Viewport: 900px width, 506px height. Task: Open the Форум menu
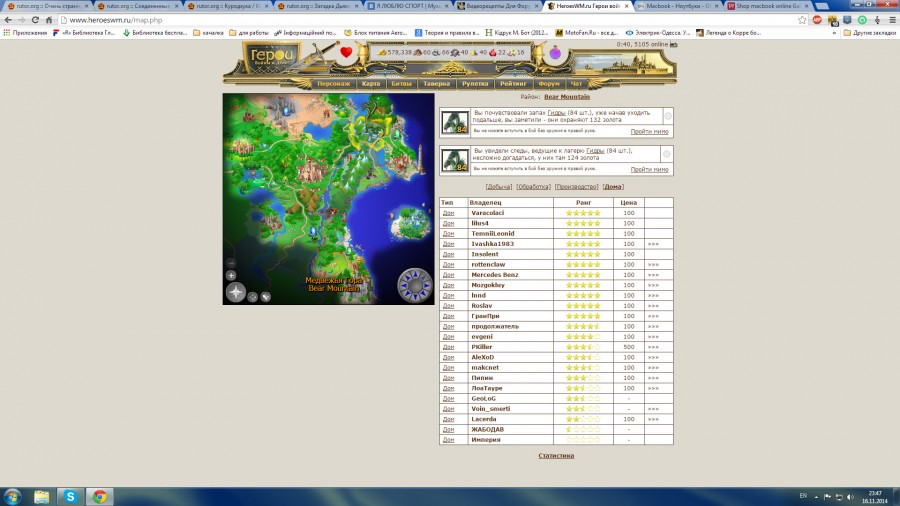click(x=549, y=84)
